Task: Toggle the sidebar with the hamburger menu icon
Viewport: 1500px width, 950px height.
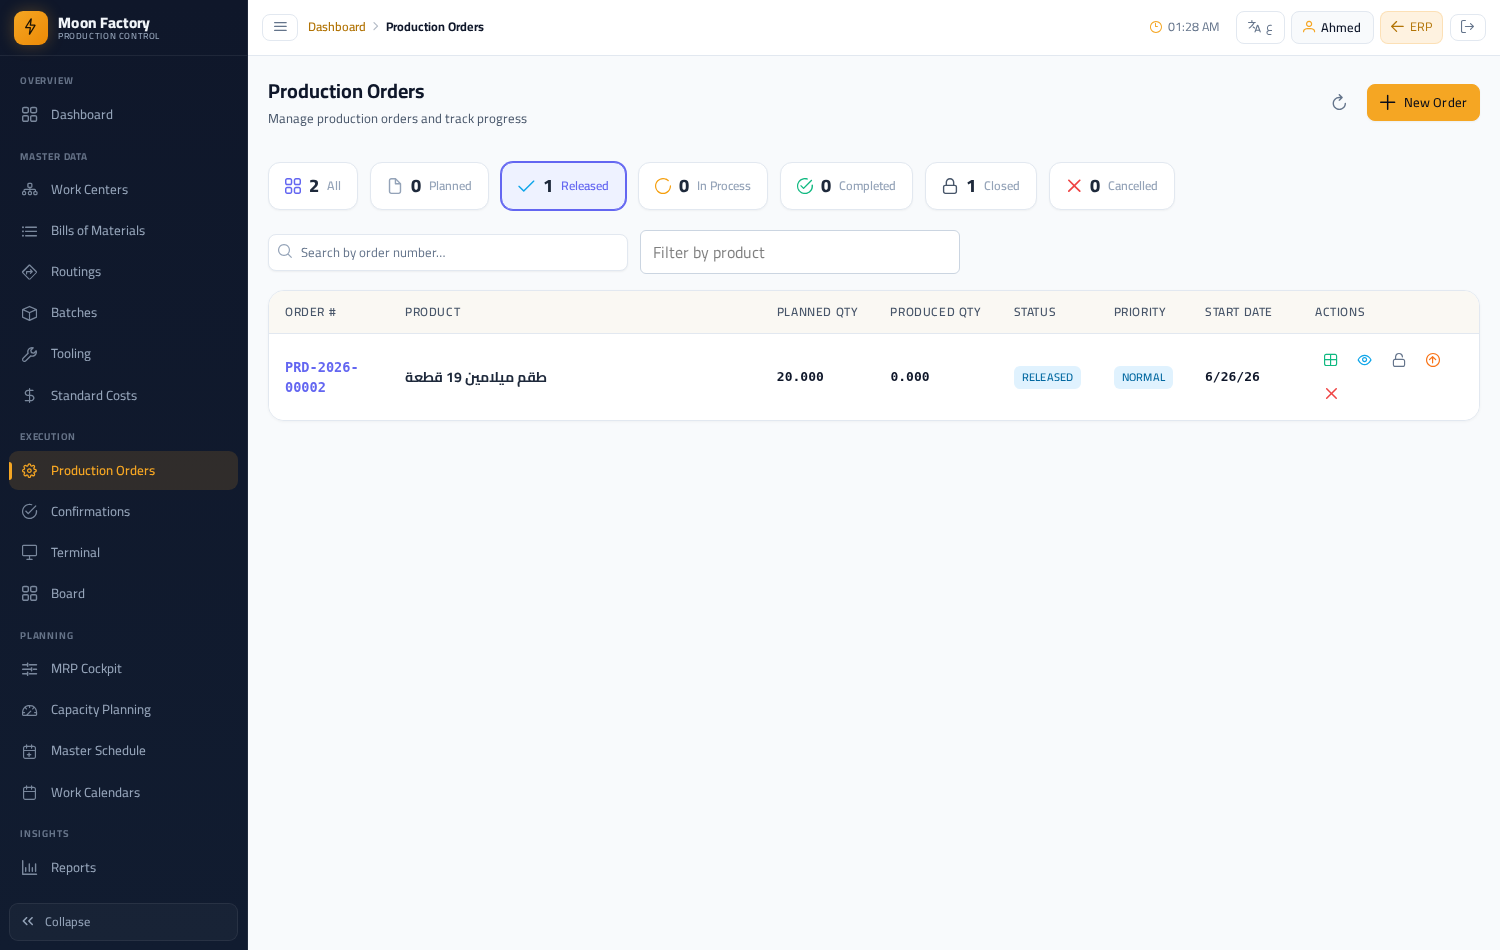Action: (280, 27)
